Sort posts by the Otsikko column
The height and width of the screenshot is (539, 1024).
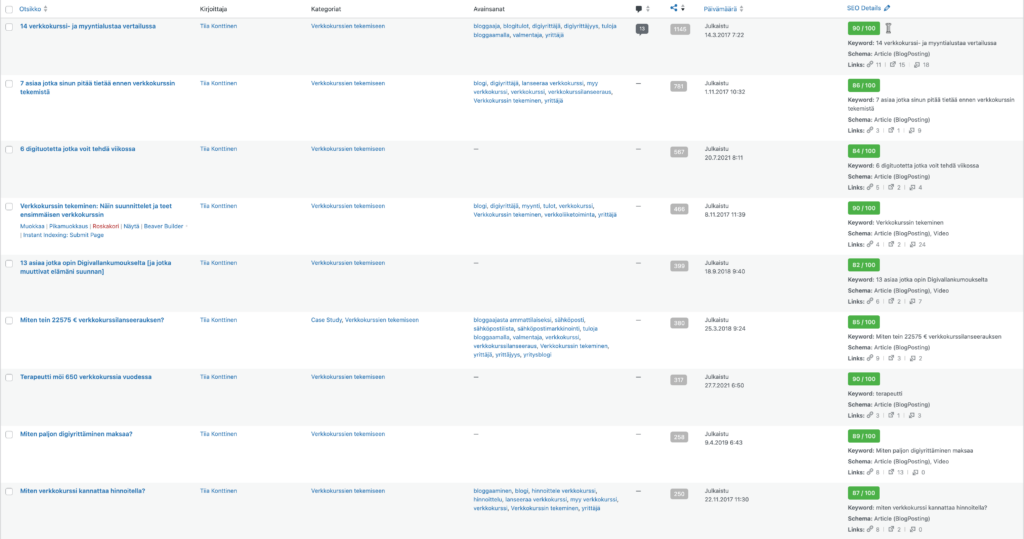[x=29, y=8]
